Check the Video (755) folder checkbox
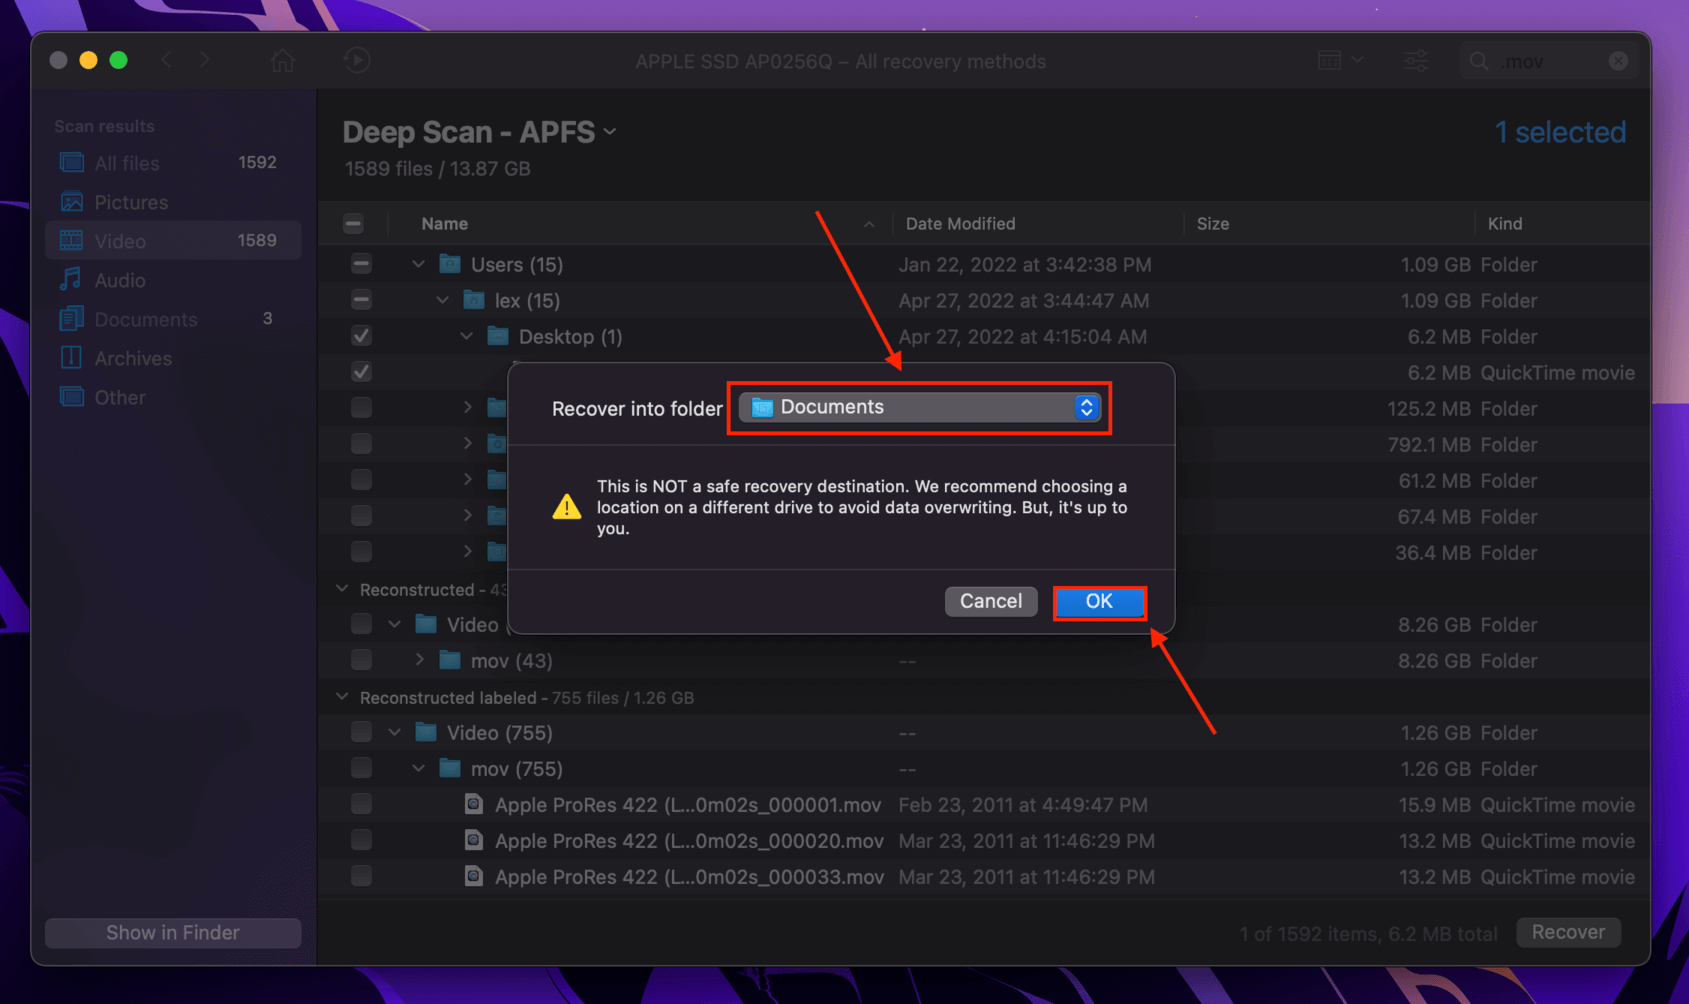 click(361, 732)
